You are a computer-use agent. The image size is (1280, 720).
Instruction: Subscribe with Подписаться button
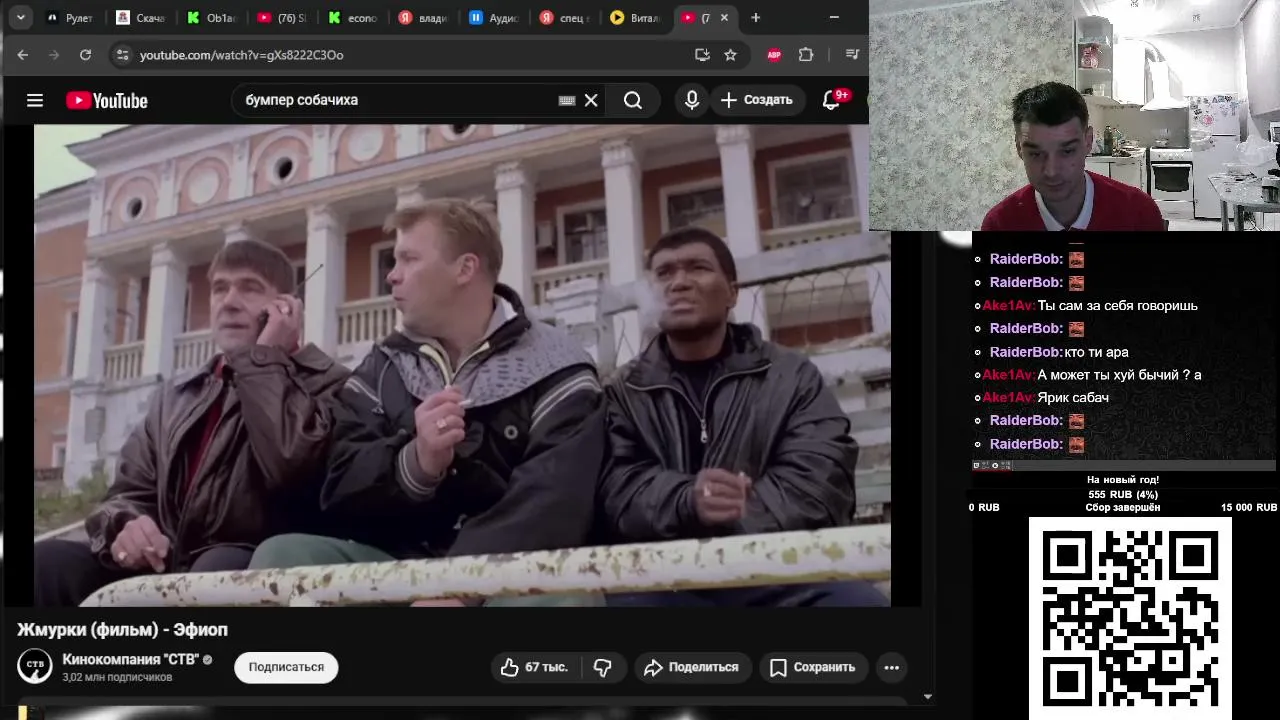286,667
